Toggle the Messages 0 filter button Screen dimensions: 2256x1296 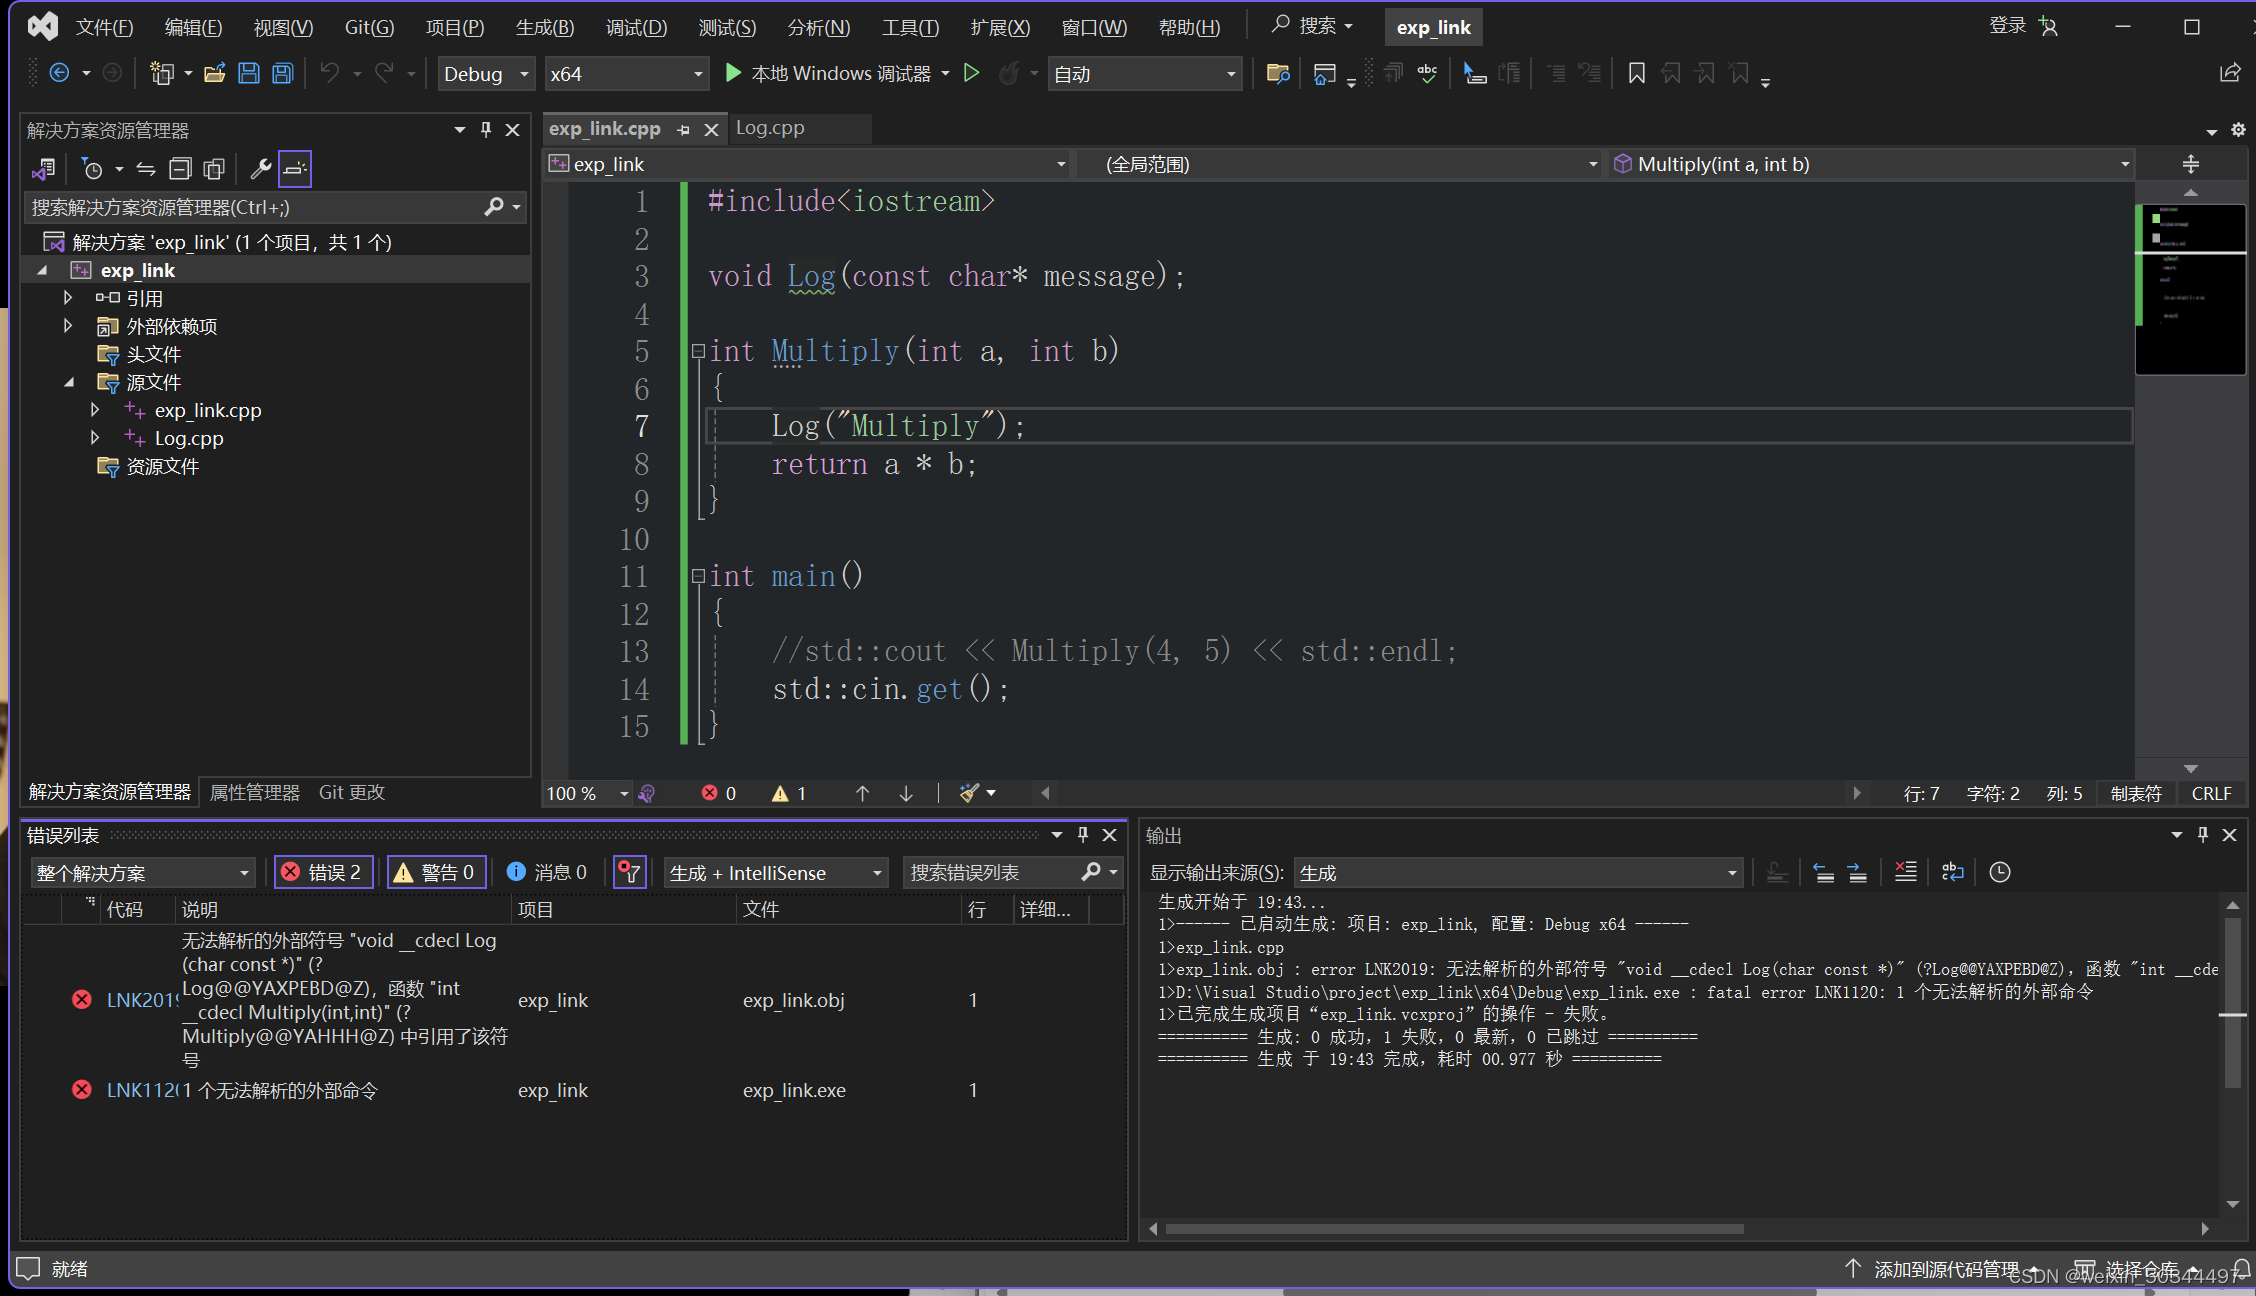tap(547, 872)
